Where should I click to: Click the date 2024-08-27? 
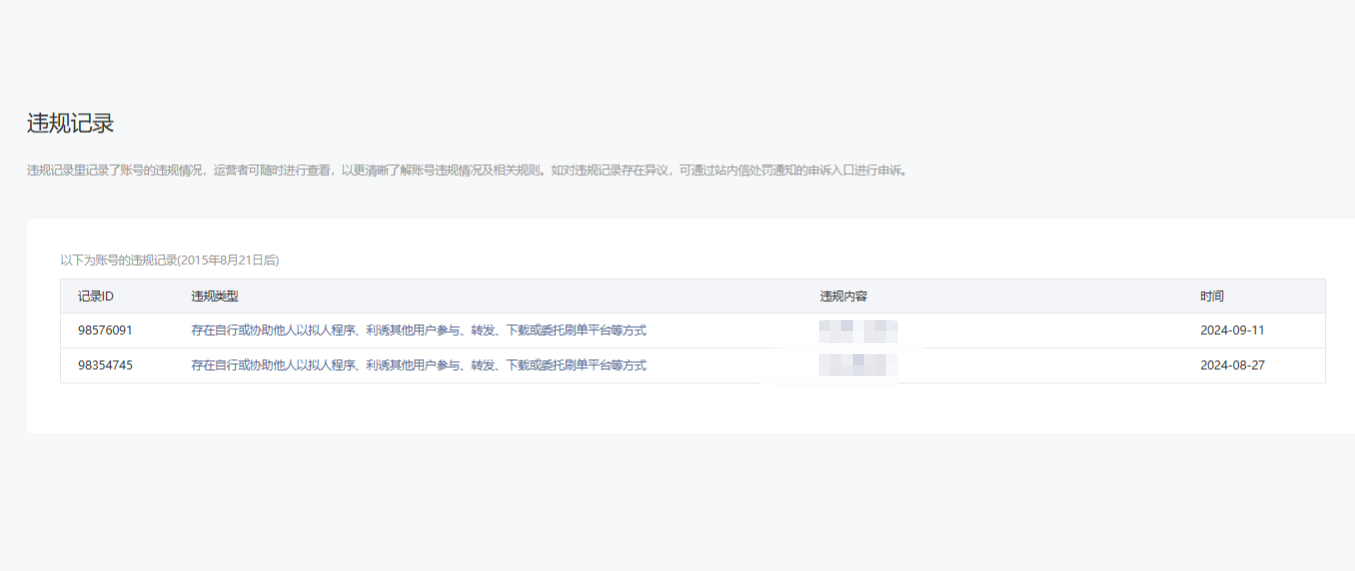[x=1232, y=365]
